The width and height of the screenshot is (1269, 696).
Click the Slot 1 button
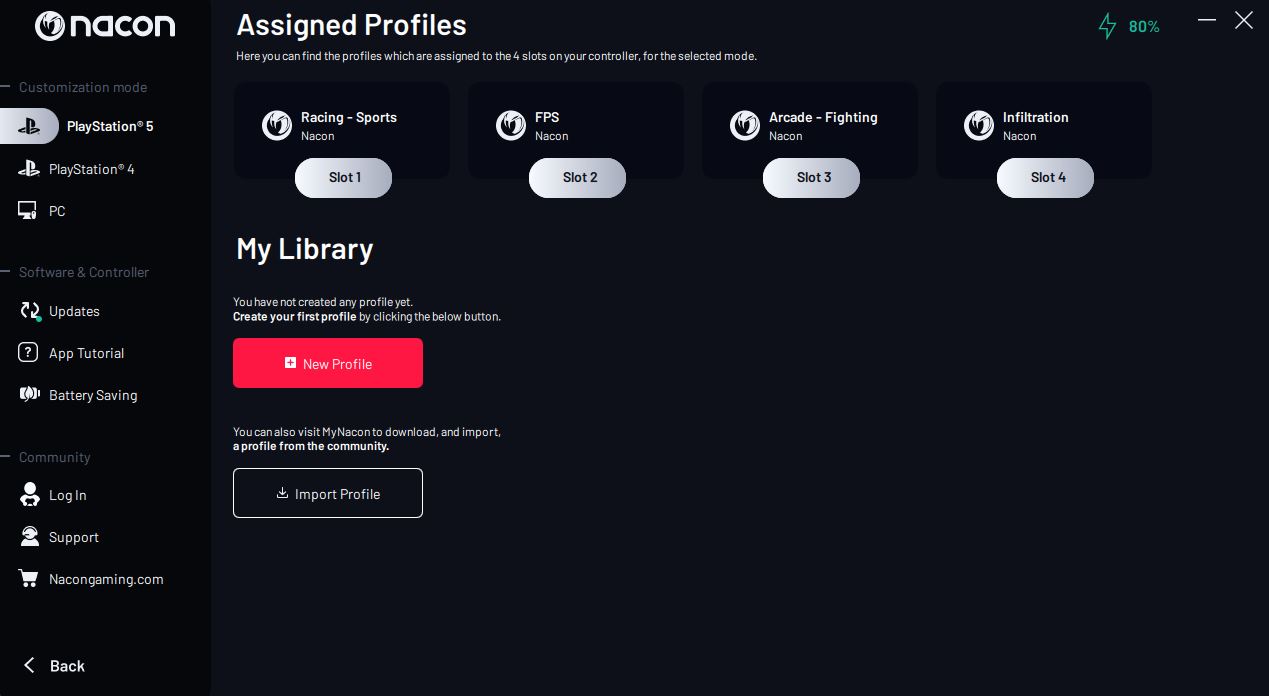pos(343,177)
